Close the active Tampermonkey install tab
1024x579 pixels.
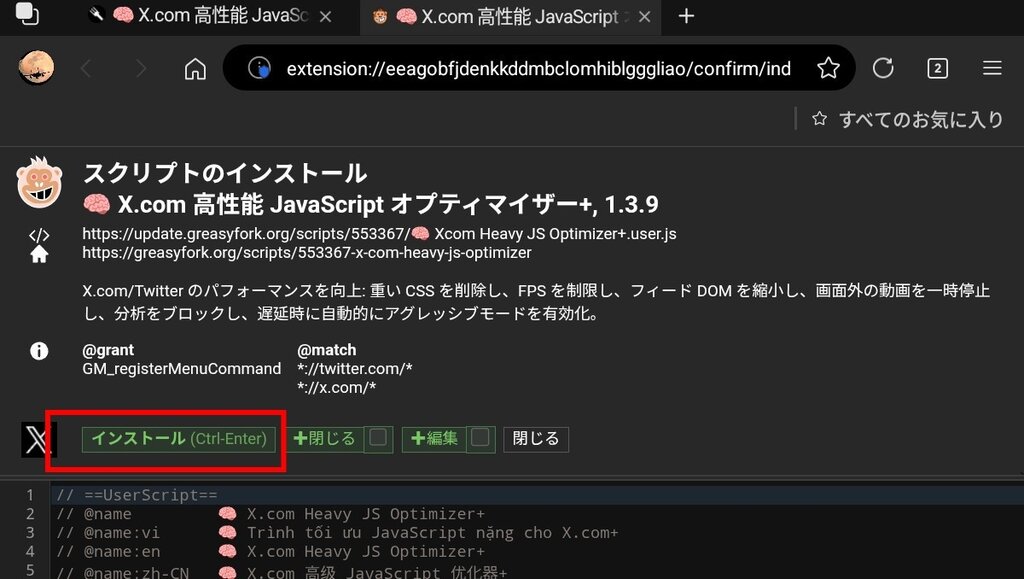tap(645, 17)
